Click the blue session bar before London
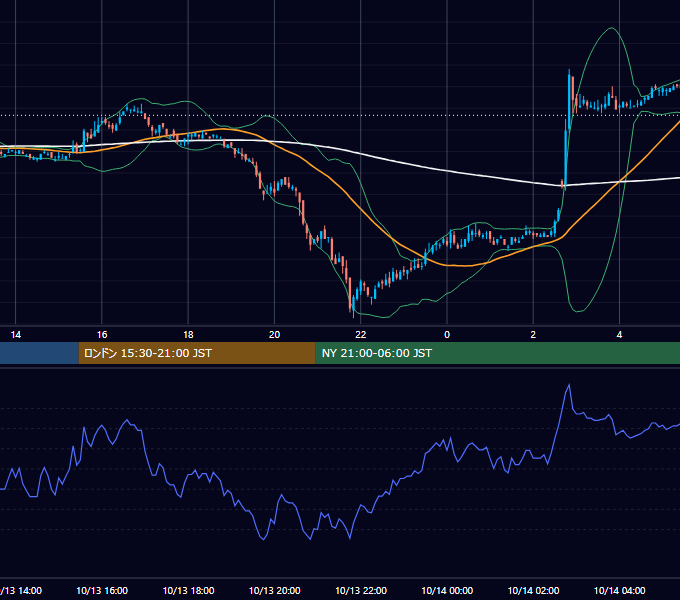This screenshot has height=600, width=680. click(39, 353)
